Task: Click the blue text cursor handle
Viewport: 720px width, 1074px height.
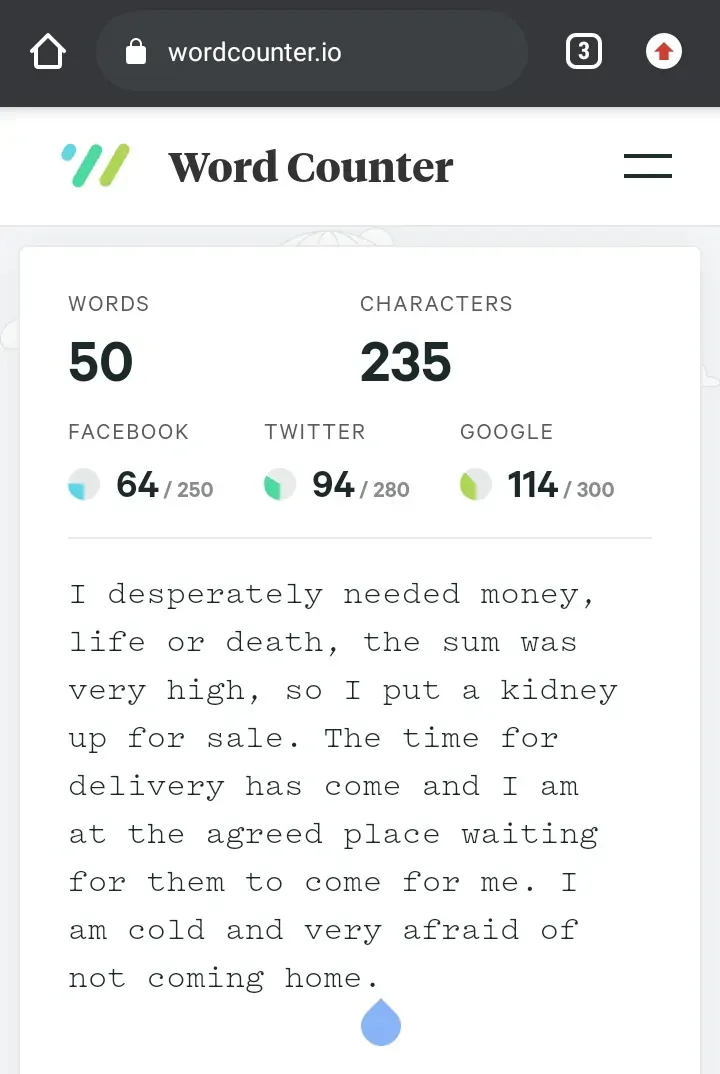Action: [381, 1023]
